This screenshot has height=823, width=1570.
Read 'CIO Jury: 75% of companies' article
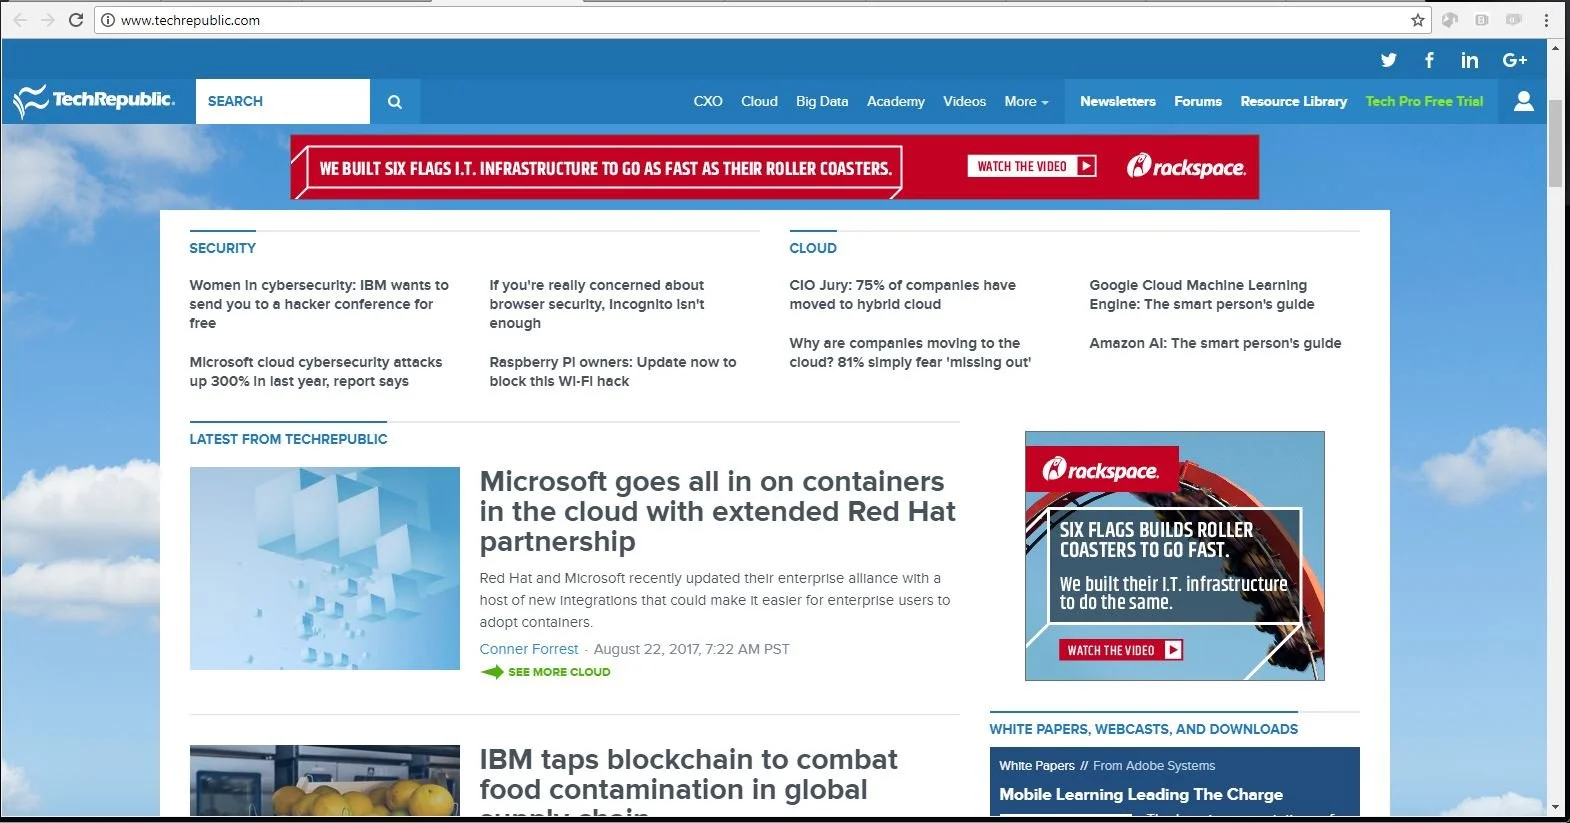[902, 294]
